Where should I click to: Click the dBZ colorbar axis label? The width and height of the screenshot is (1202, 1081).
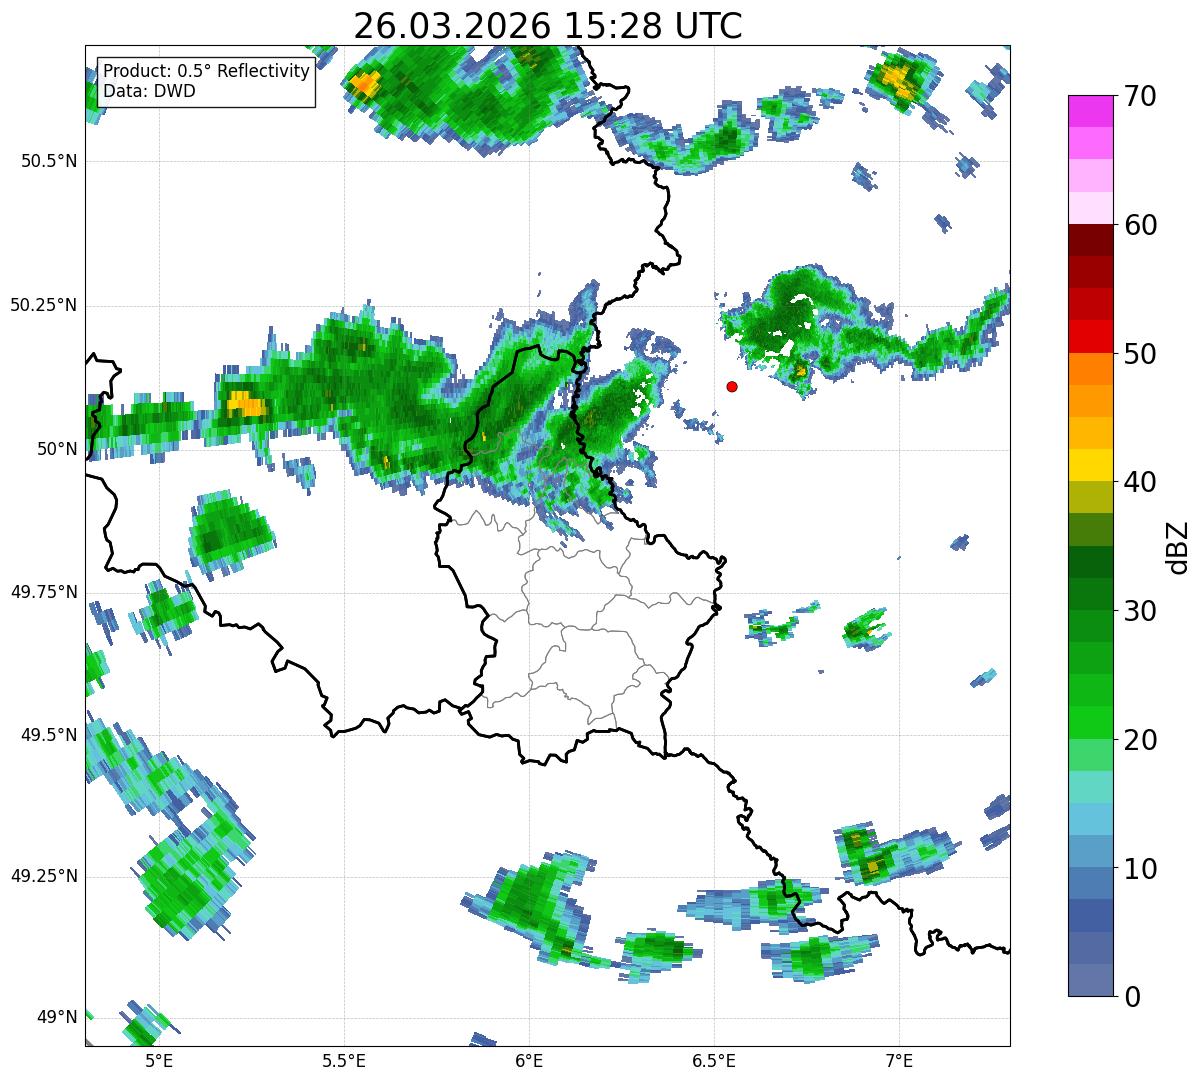[x=1178, y=546]
